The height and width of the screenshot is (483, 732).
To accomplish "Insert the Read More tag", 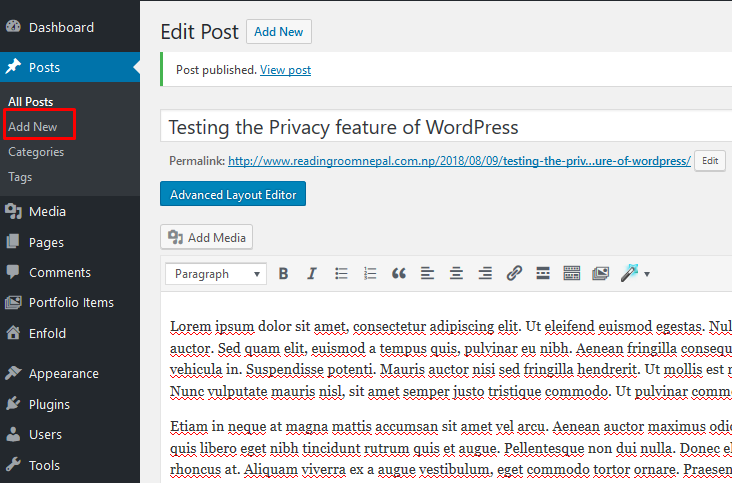I will 543,273.
